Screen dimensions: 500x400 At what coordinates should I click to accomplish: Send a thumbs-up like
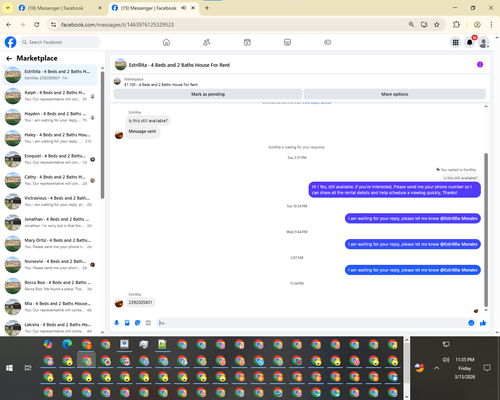[483, 323]
